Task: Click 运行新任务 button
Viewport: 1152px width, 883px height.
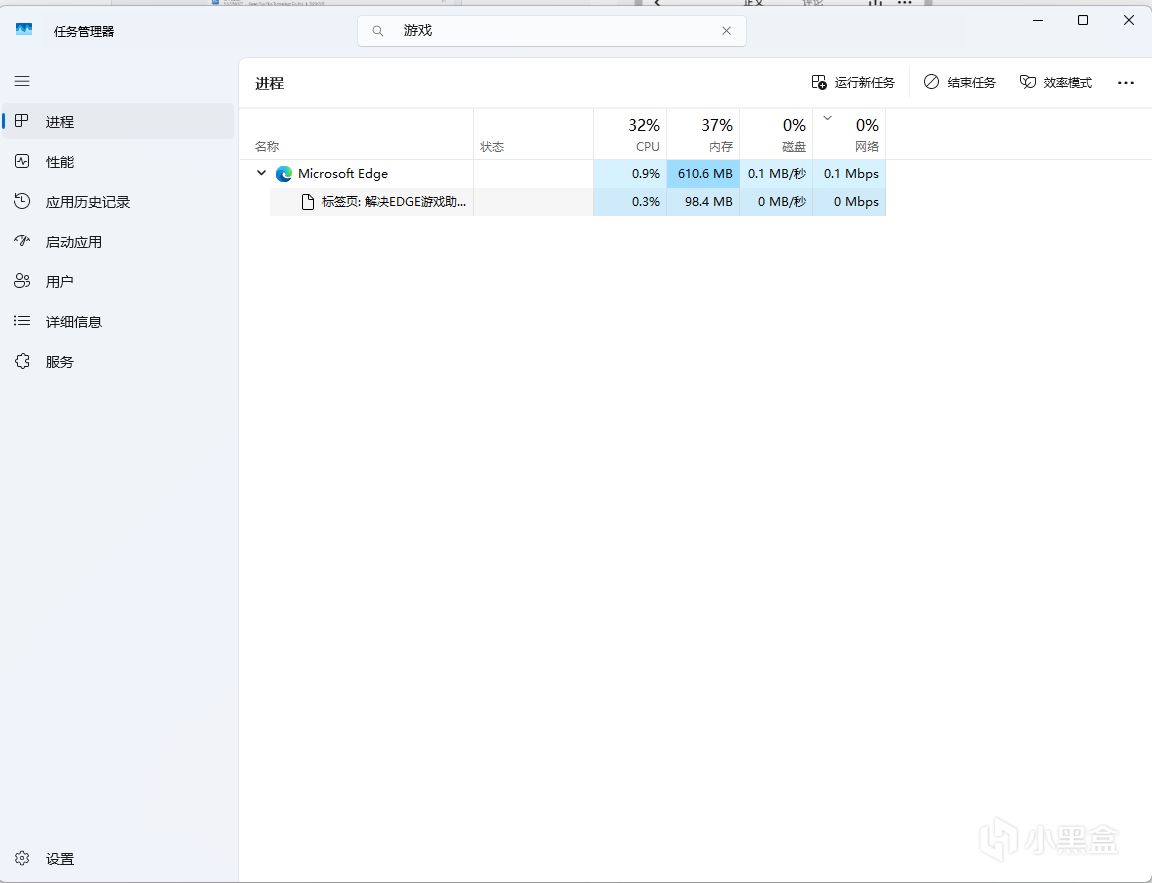Action: click(853, 82)
